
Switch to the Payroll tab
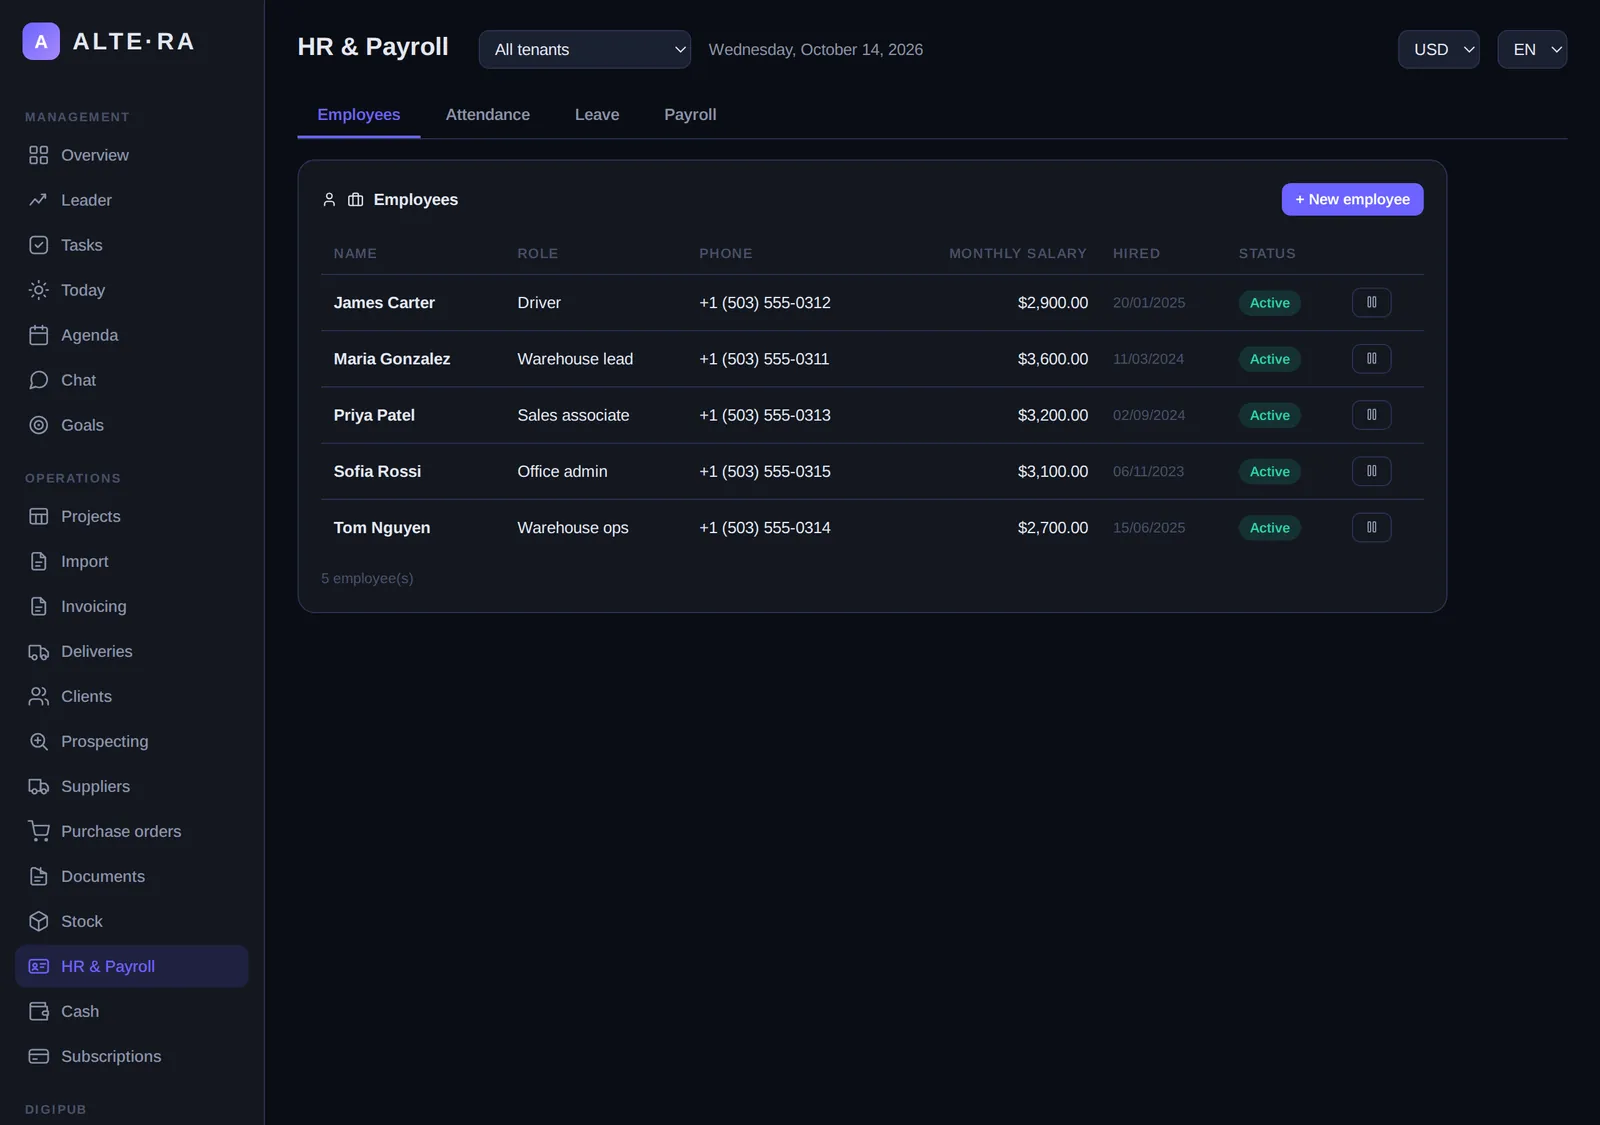pos(690,115)
